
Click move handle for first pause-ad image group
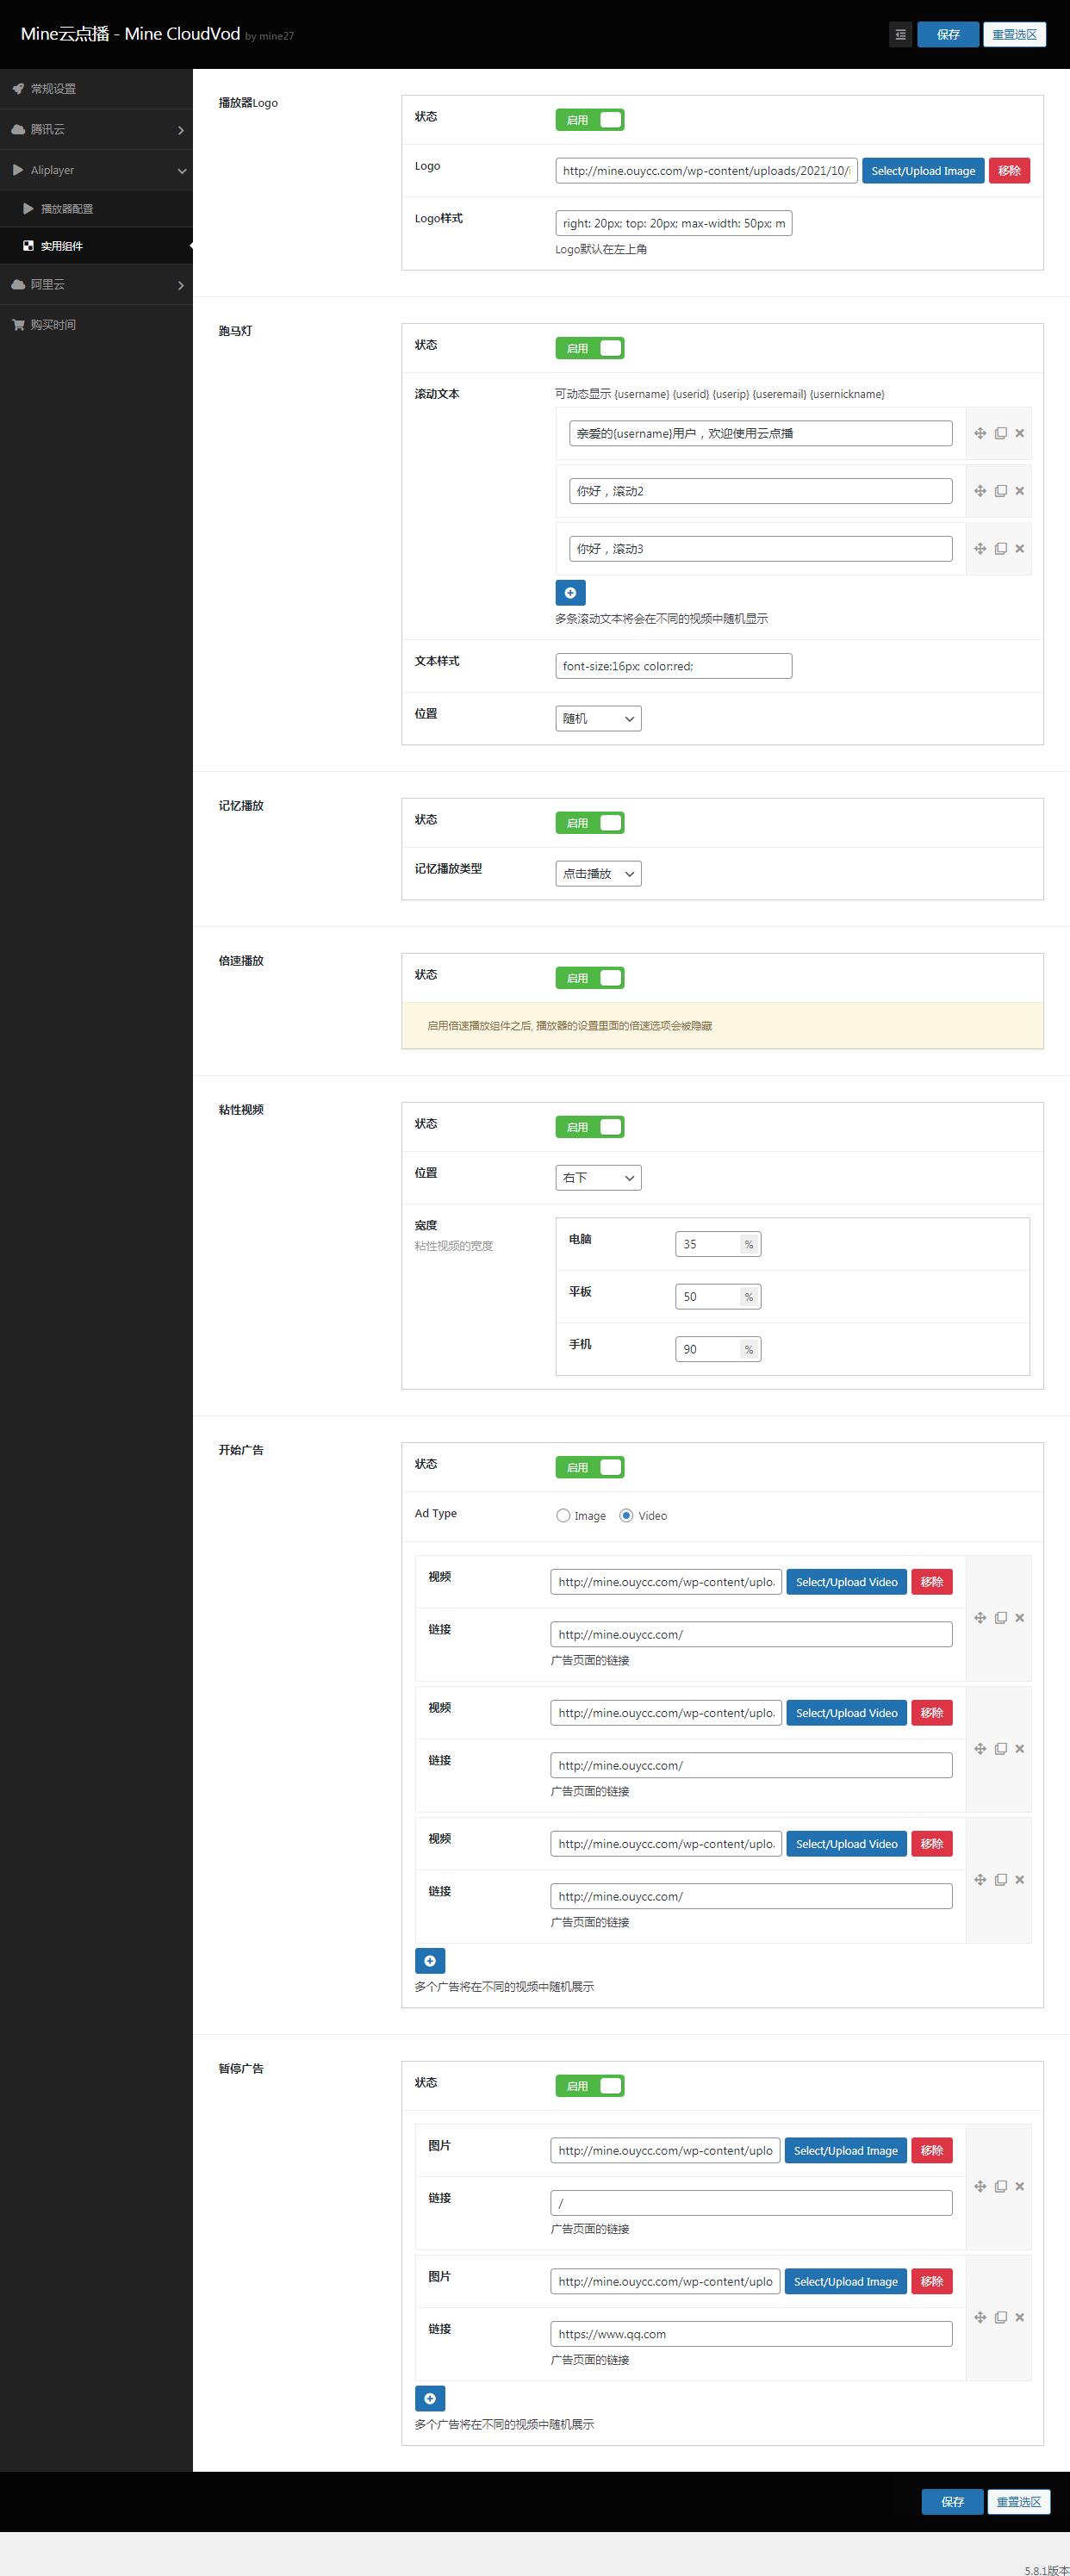click(980, 2186)
